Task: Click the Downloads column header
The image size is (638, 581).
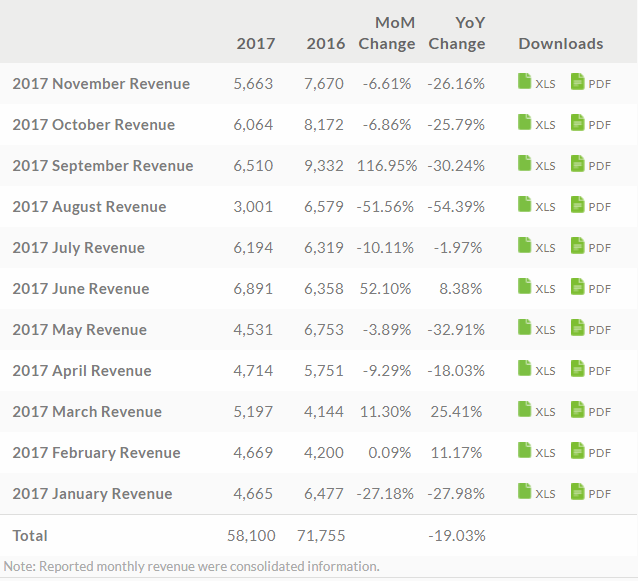Action: pos(560,44)
